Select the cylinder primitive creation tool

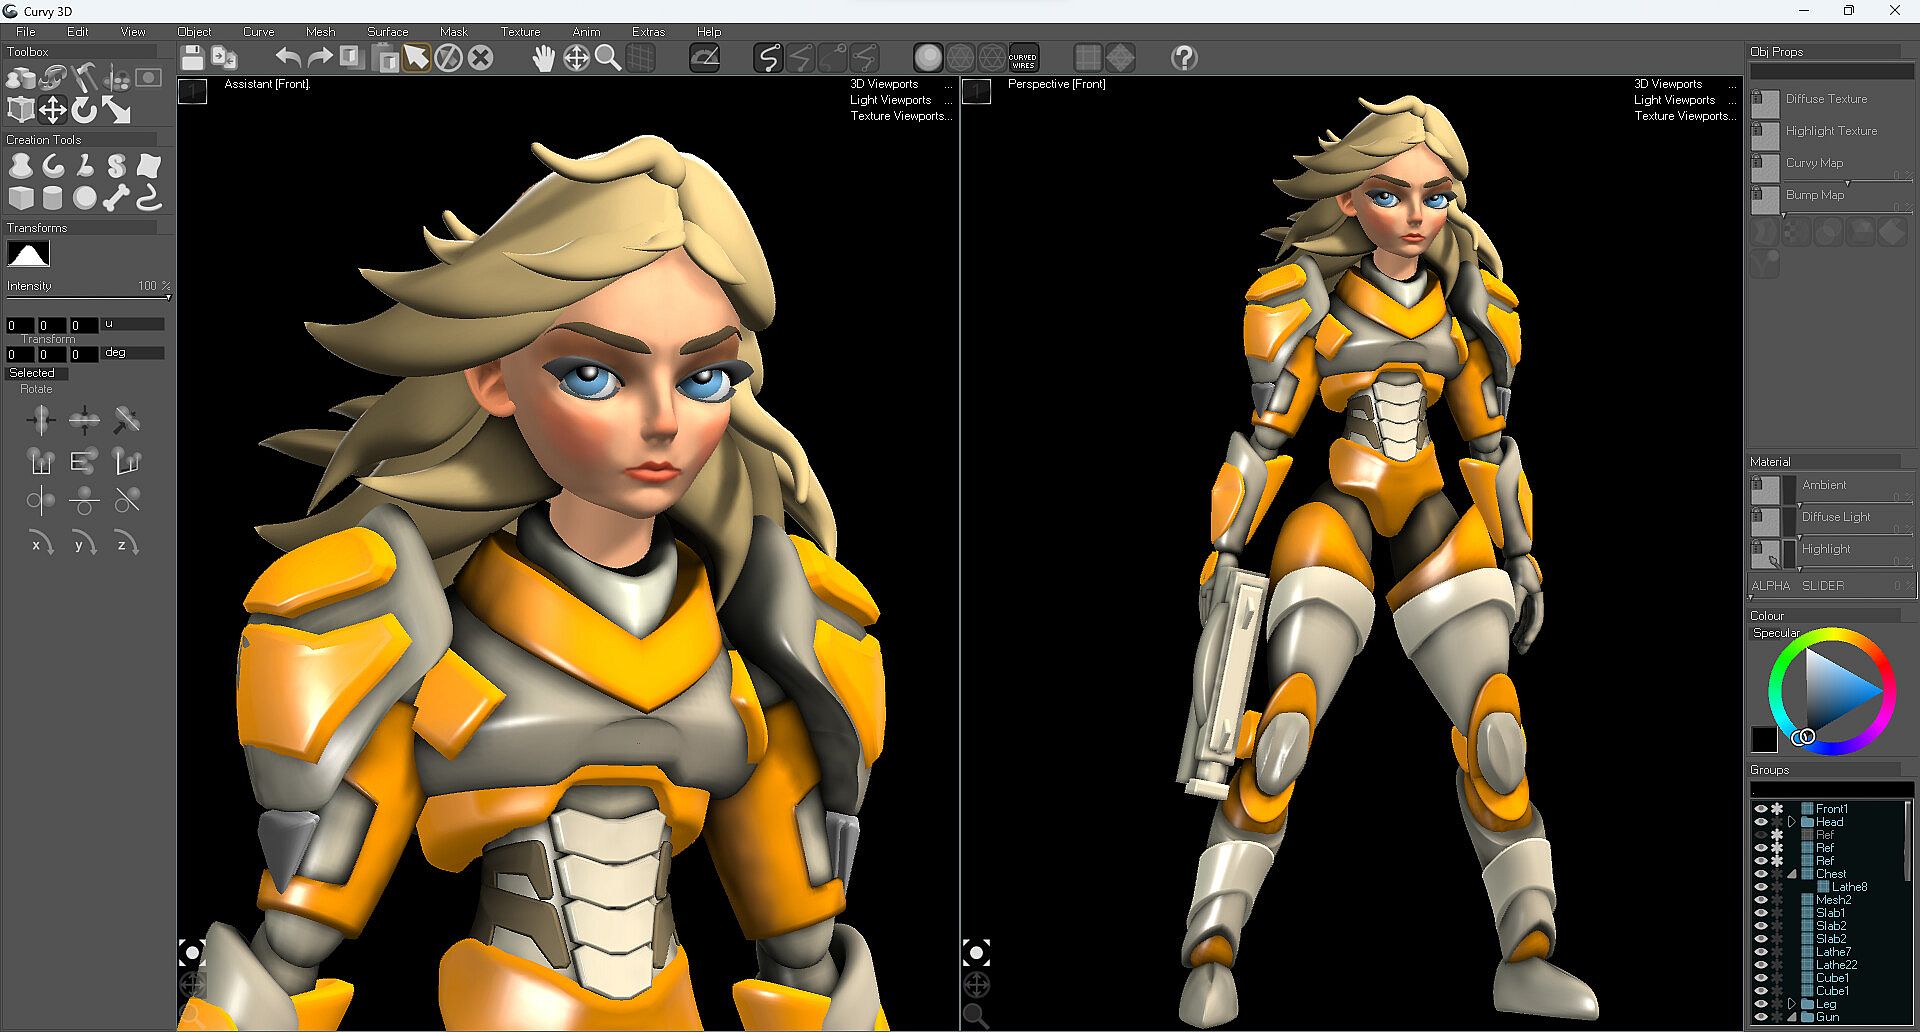[x=52, y=198]
